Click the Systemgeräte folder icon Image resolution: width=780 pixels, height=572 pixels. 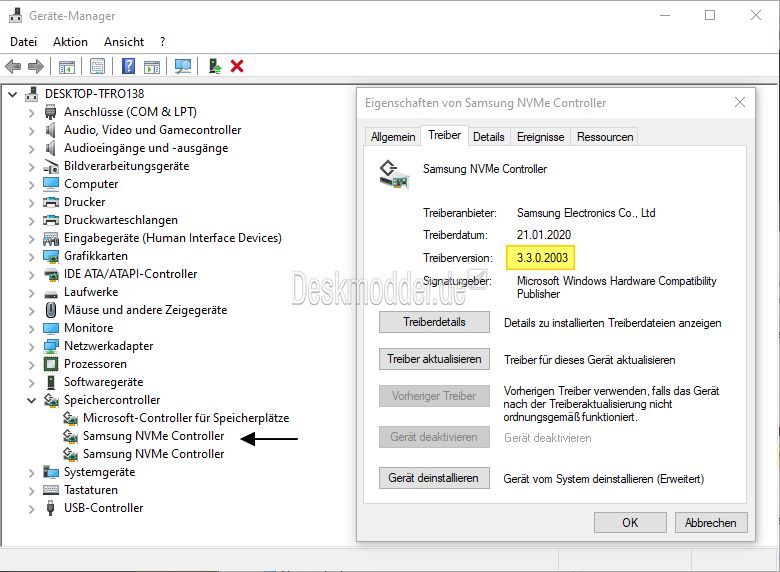(51, 472)
